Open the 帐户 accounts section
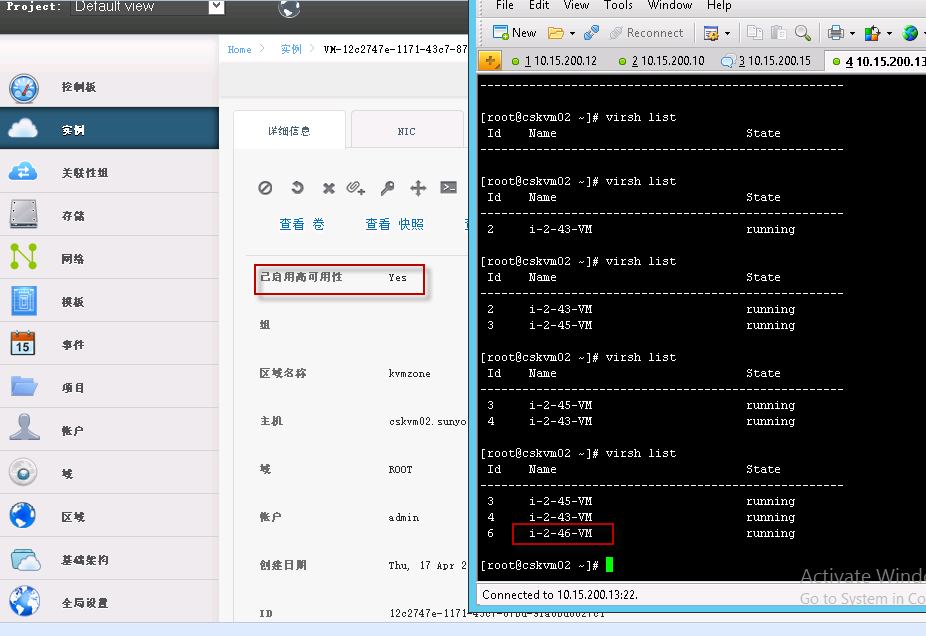This screenshot has width=926, height=636. [x=109, y=430]
